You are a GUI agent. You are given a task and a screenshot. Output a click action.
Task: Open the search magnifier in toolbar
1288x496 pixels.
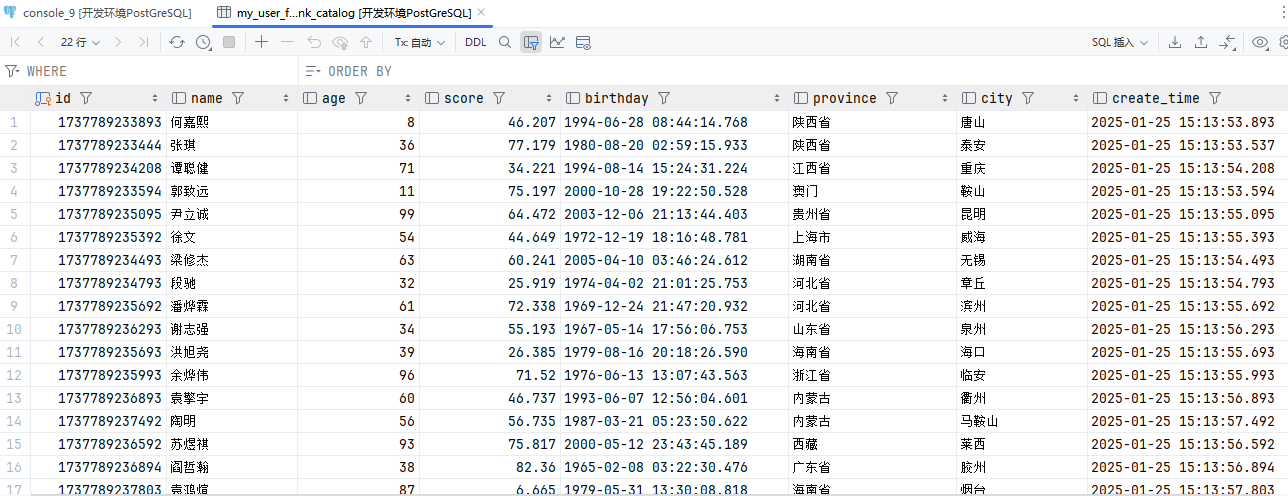pos(505,42)
